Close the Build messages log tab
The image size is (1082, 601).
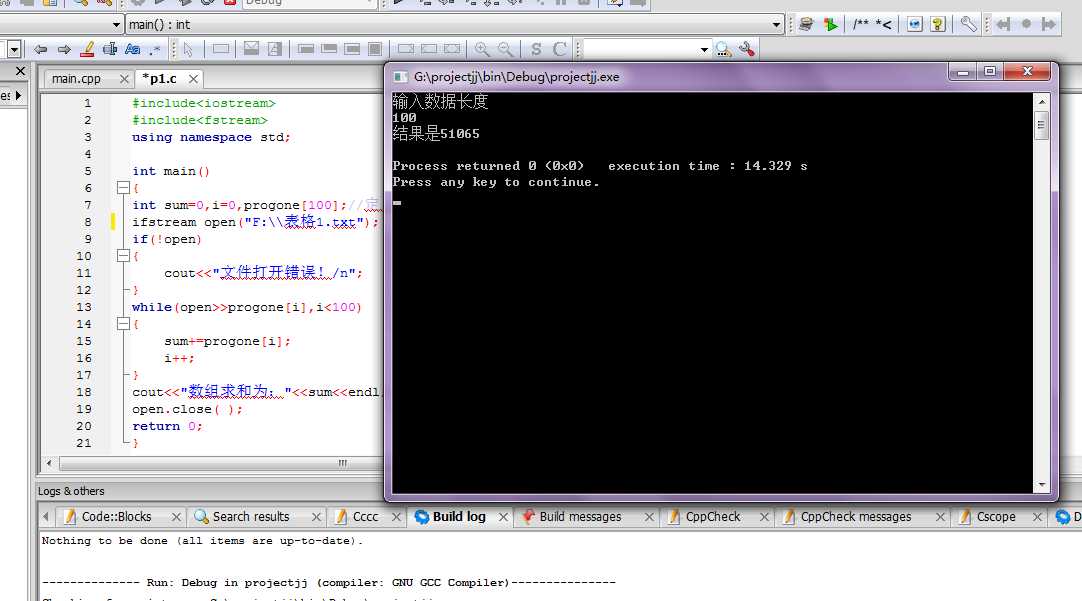(x=649, y=517)
